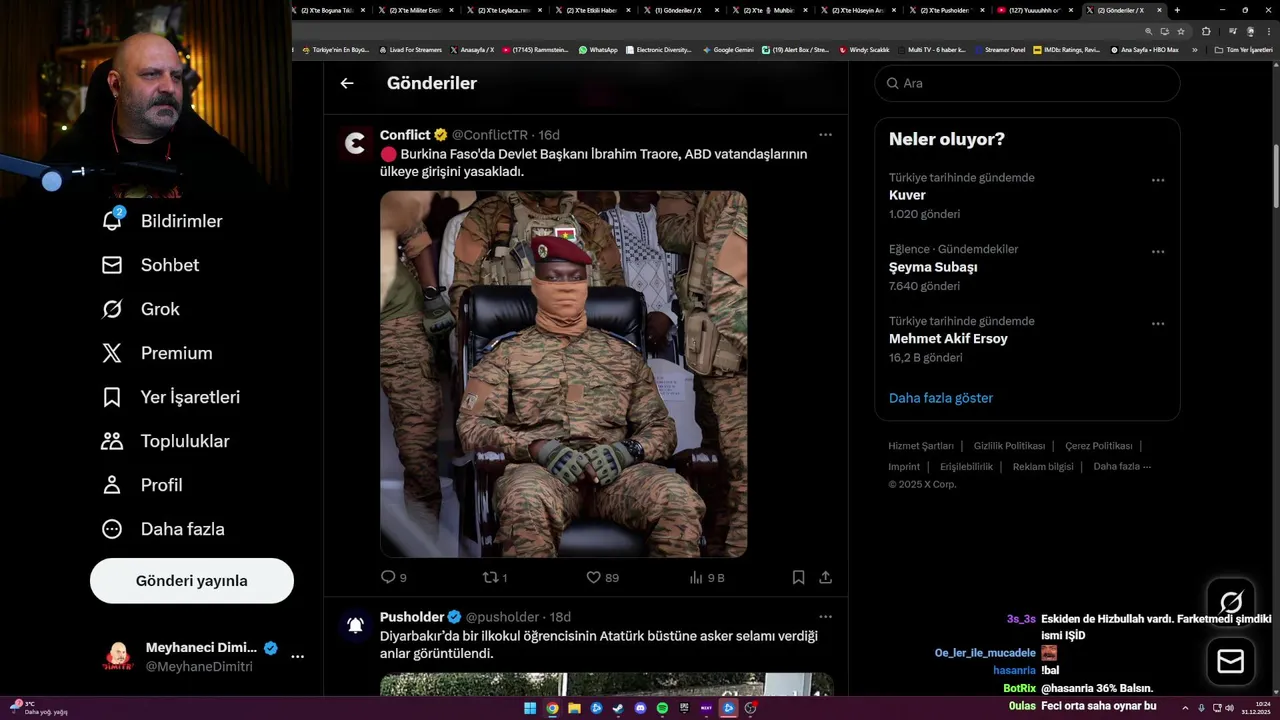
Task: Open Steam from the taskbar
Action: (618, 708)
